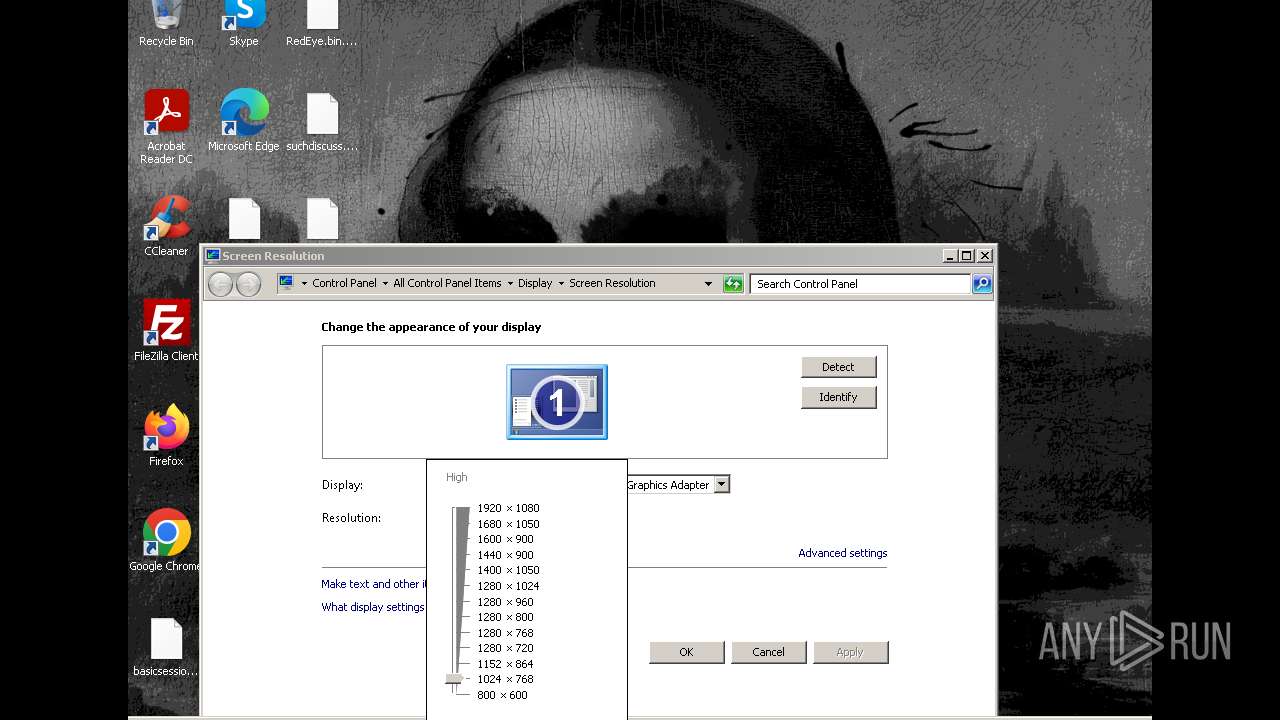Image resolution: width=1280 pixels, height=720 pixels.
Task: Maximize the Screen Resolution window
Action: click(x=966, y=256)
